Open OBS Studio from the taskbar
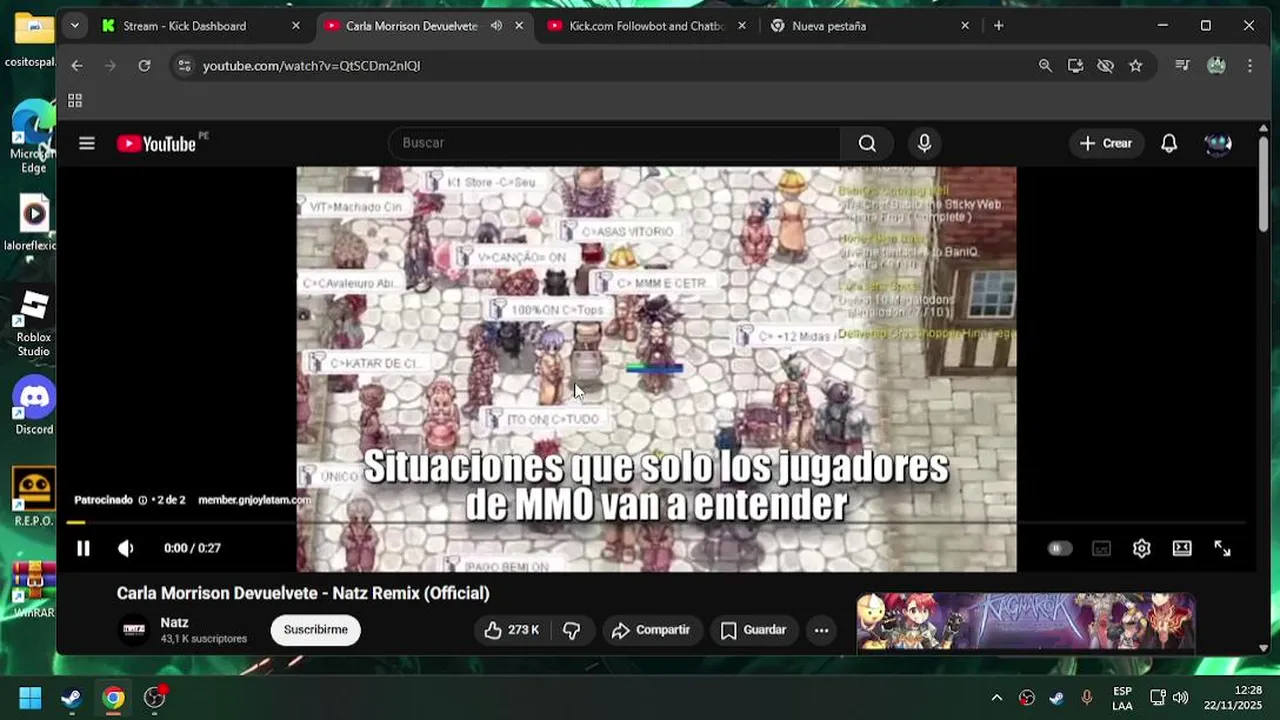Image resolution: width=1280 pixels, height=720 pixels. pos(154,698)
